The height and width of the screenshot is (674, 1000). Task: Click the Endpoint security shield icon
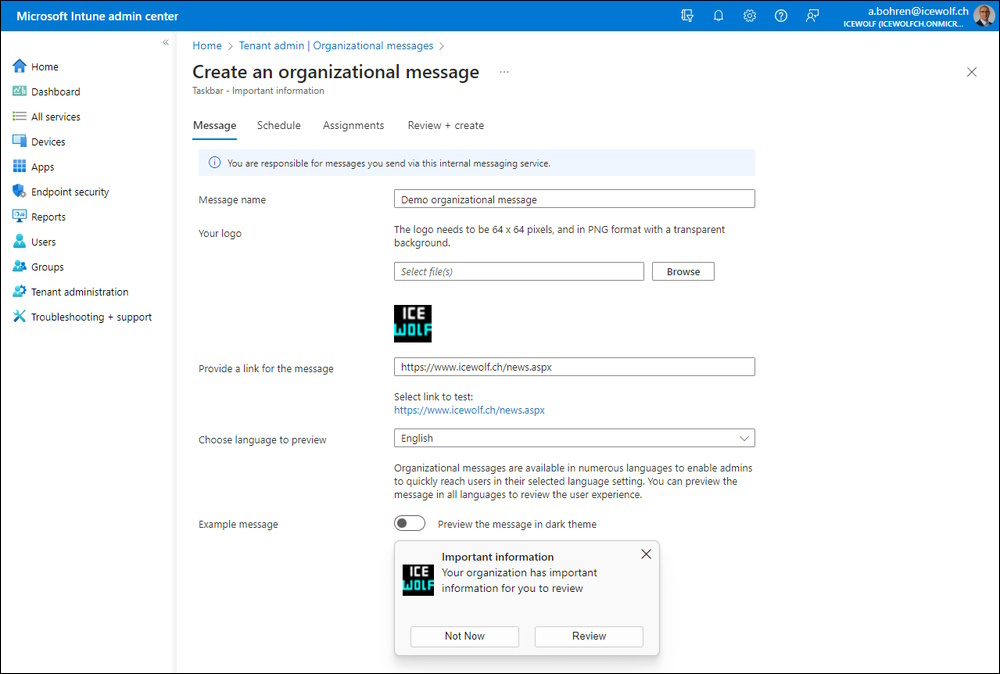20,191
